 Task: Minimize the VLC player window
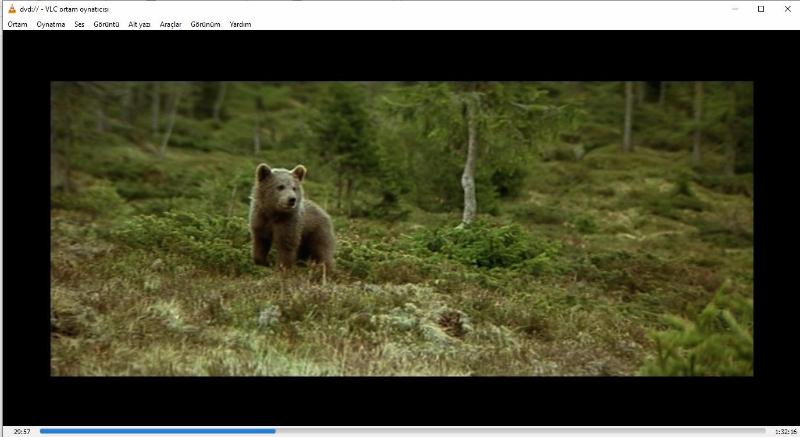point(735,9)
